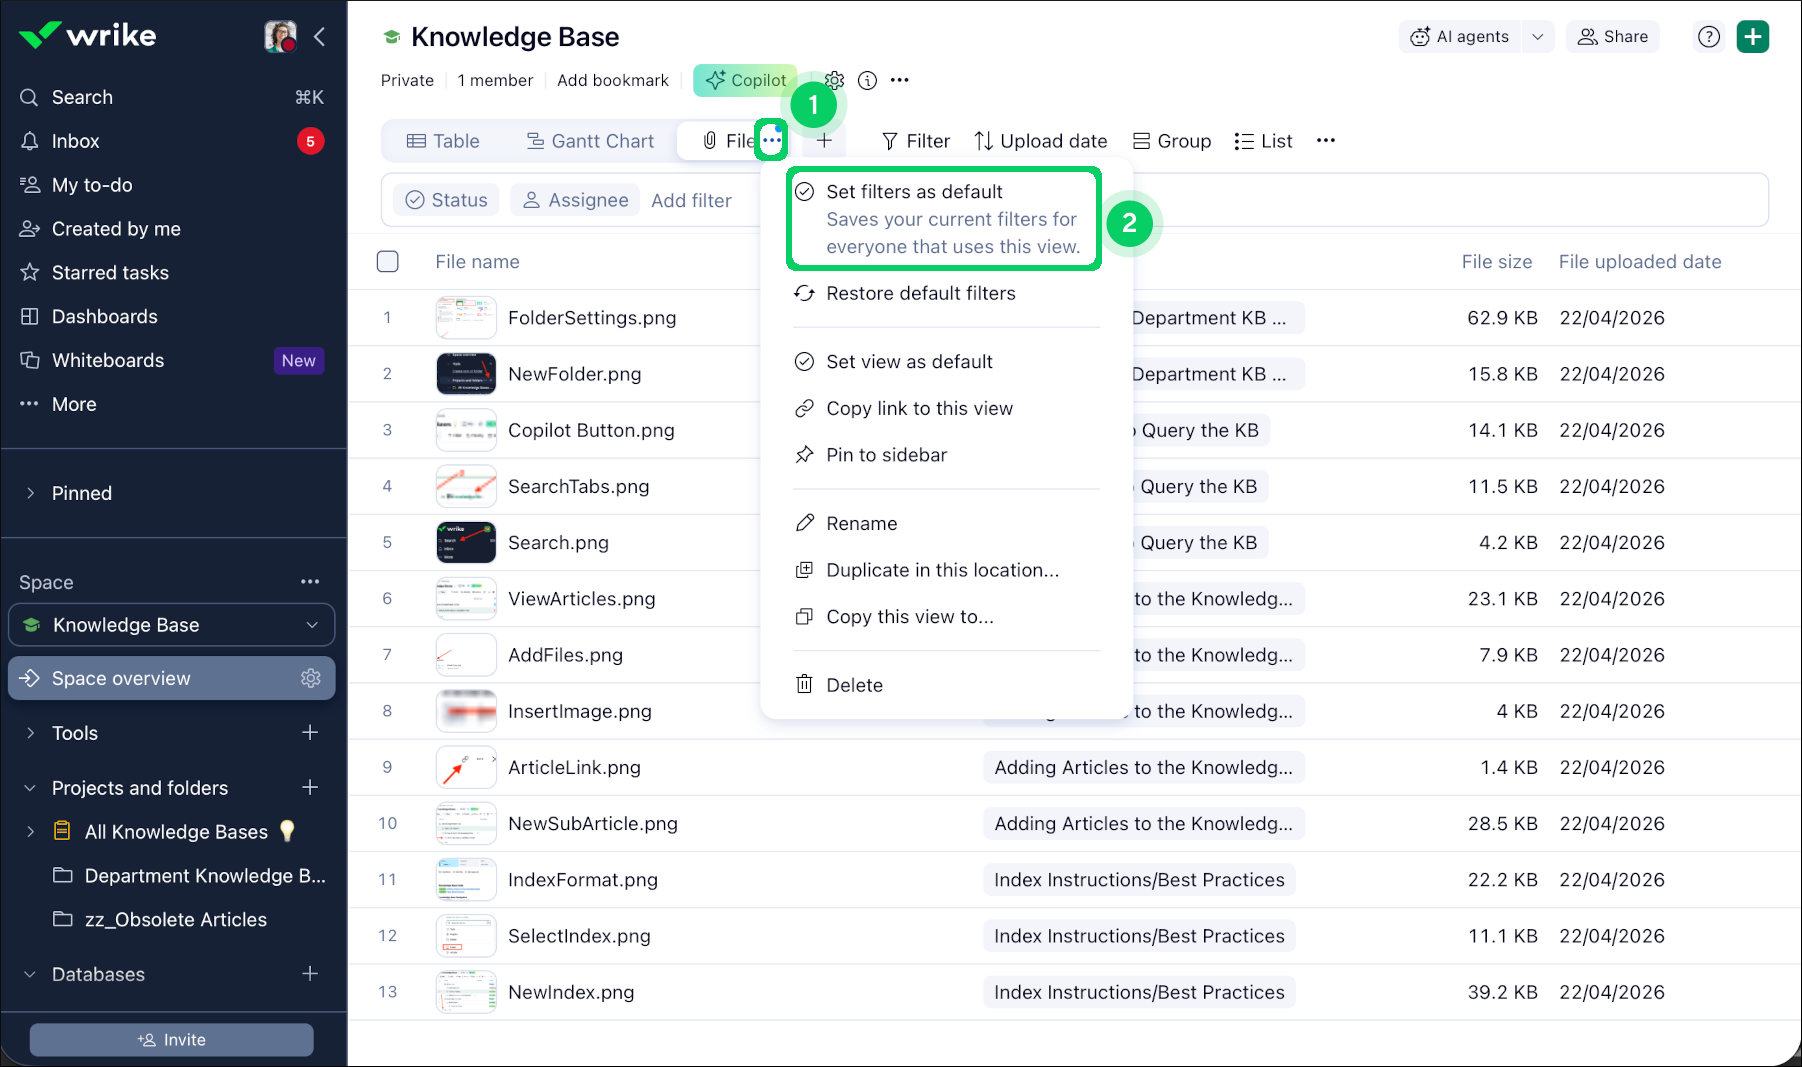Screen dimensions: 1802x1067
Task: Click the Invite button
Action: pos(172,1040)
